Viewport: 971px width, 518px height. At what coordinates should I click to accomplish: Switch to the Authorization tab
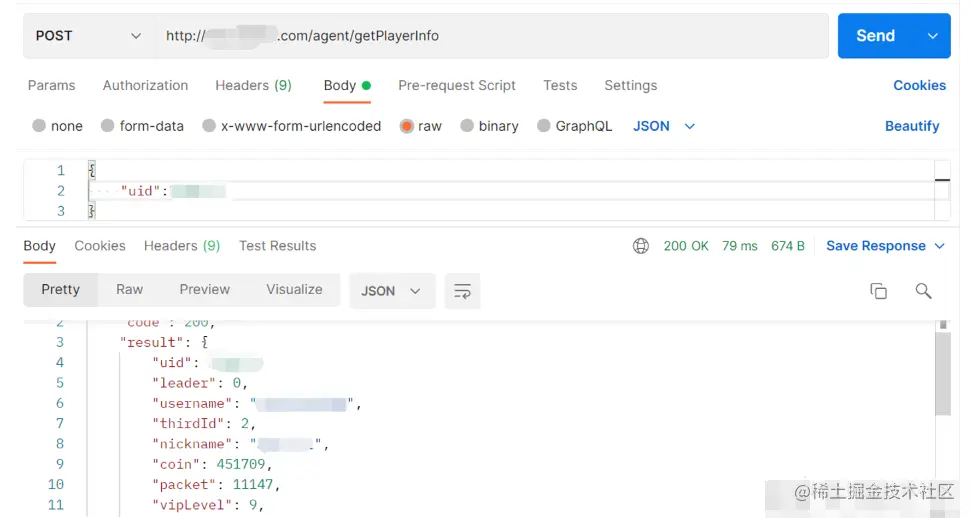146,86
